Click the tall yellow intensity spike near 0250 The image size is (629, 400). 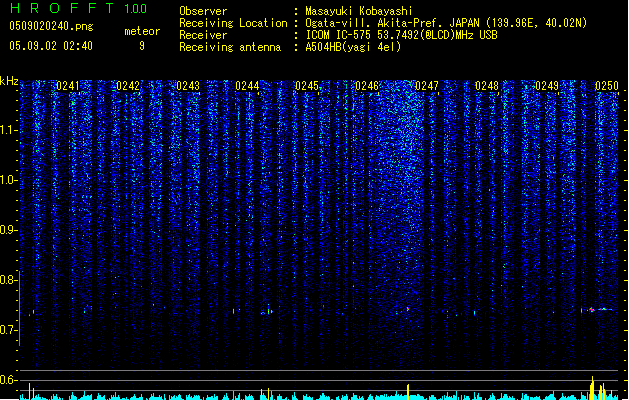point(592,388)
